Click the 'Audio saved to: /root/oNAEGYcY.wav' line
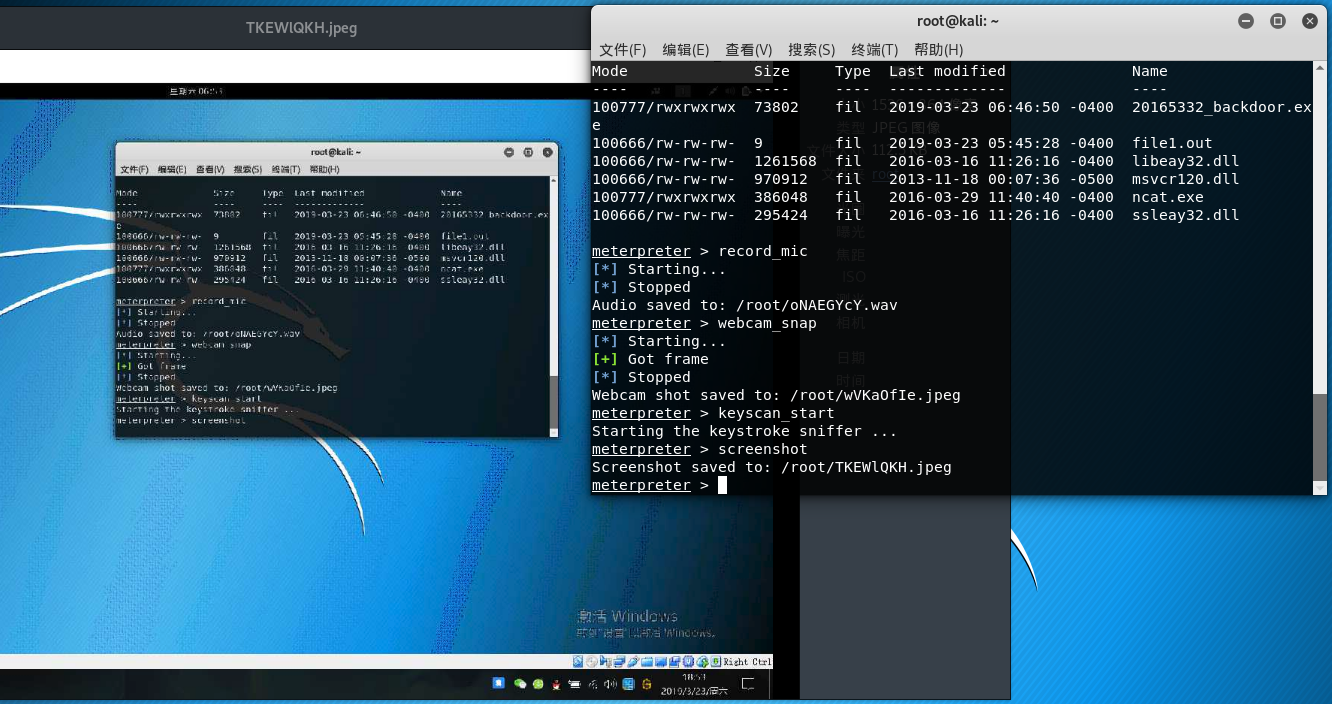This screenshot has height=704, width=1332. pyautogui.click(x=745, y=305)
